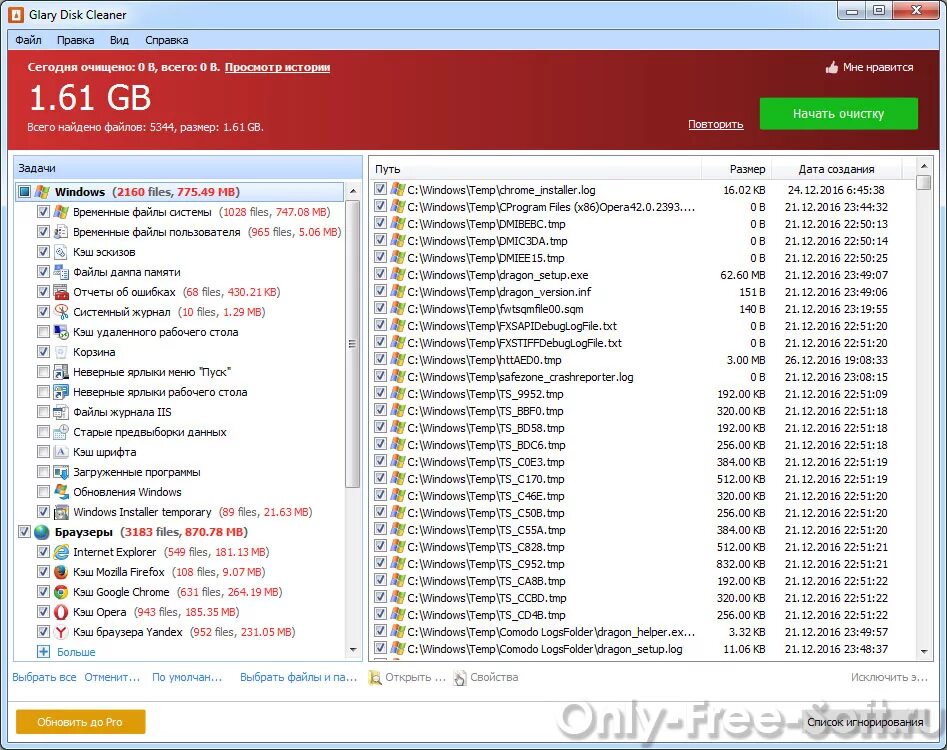Click the tasks panel vertical scrollbar thumb
Viewport: 947px width, 750px height.
[353, 344]
